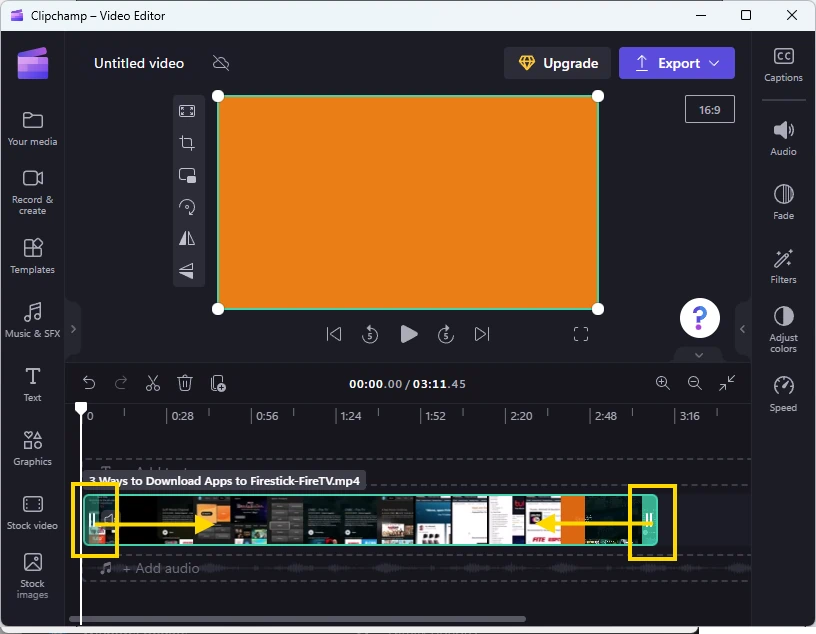
Task: Open Stock images library
Action: coord(32,575)
